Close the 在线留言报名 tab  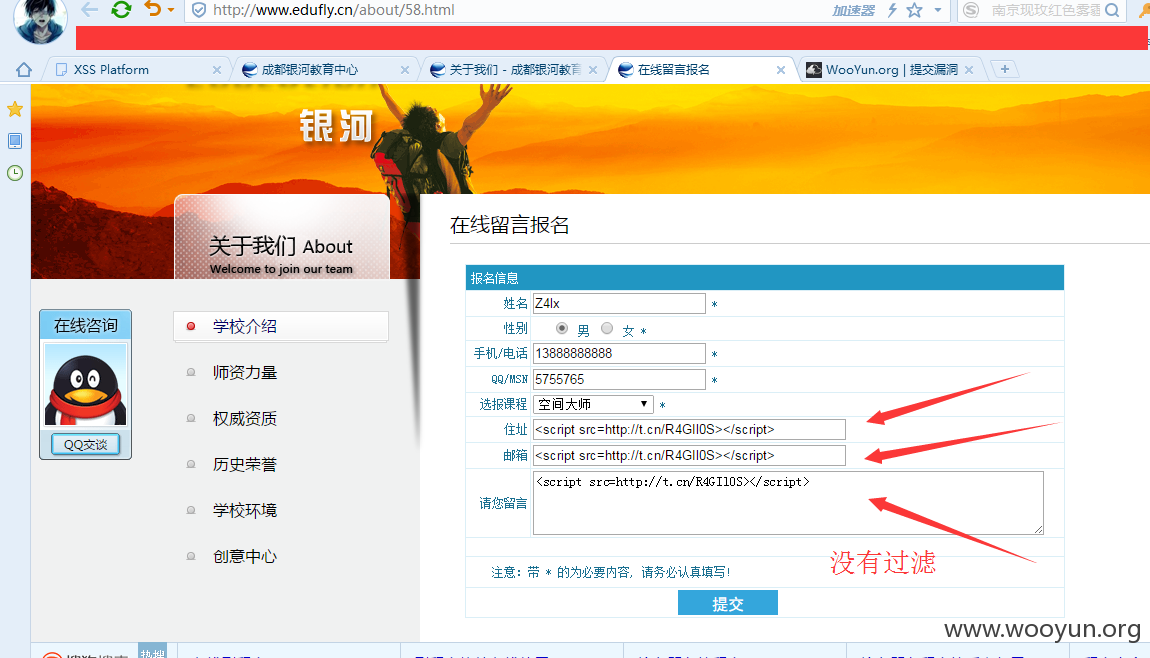[x=781, y=70]
